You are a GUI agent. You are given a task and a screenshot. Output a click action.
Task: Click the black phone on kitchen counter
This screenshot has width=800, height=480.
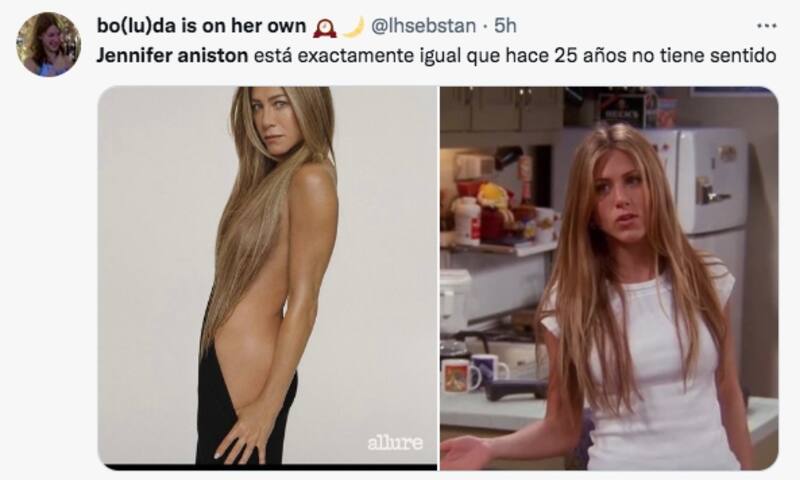click(x=516, y=390)
